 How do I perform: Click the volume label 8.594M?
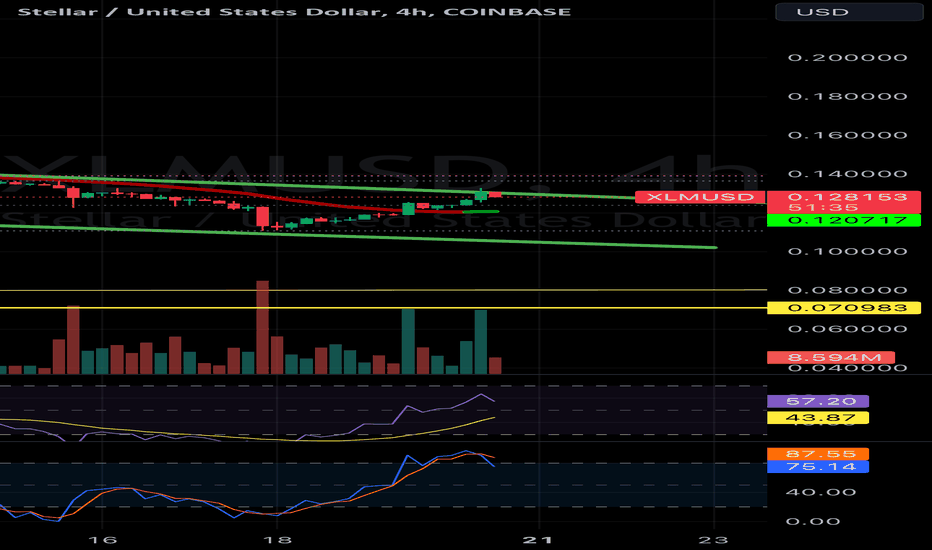coord(831,357)
